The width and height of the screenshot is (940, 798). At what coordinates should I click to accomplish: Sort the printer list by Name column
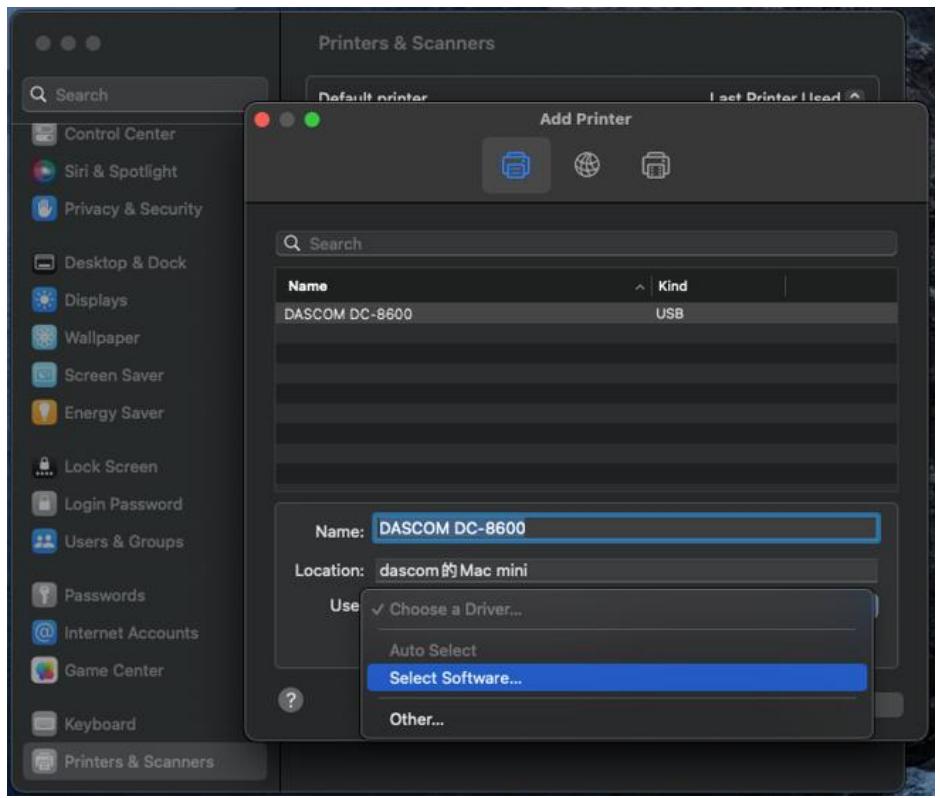pos(463,286)
